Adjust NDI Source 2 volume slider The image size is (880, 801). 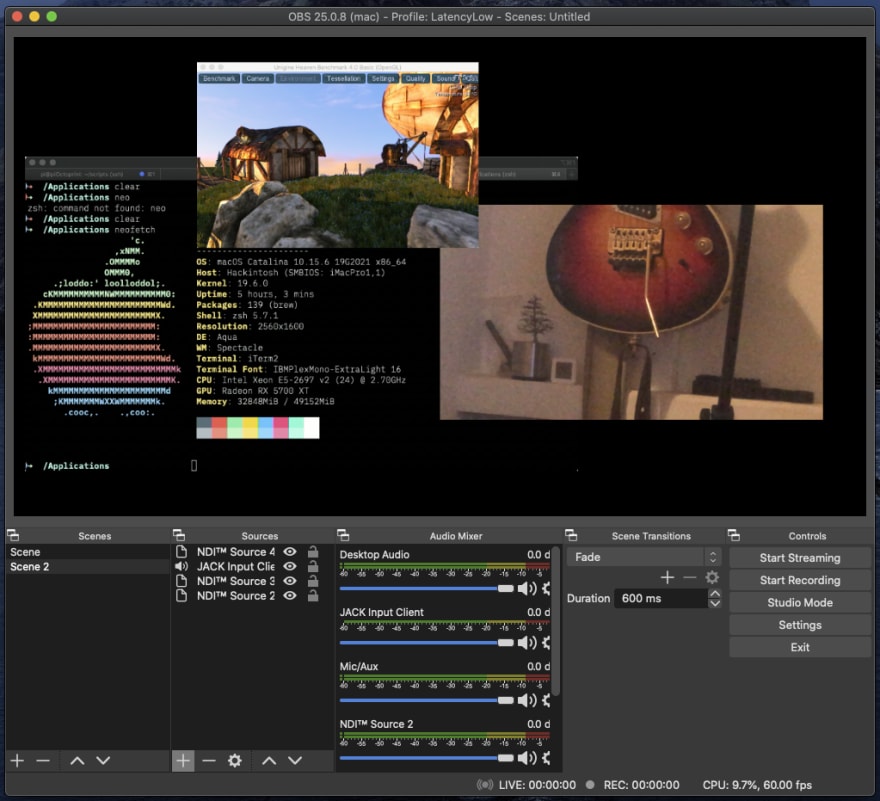pos(427,758)
